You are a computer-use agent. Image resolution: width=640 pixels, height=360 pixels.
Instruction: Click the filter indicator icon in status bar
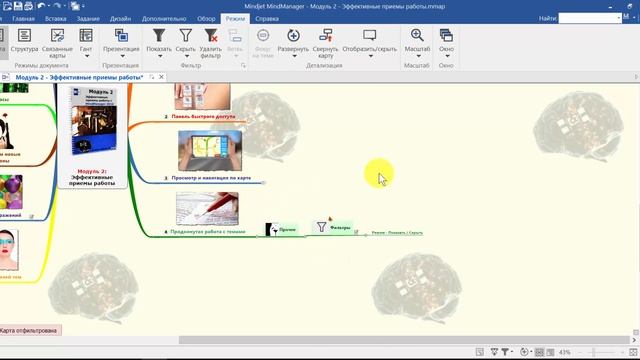pos(494,352)
